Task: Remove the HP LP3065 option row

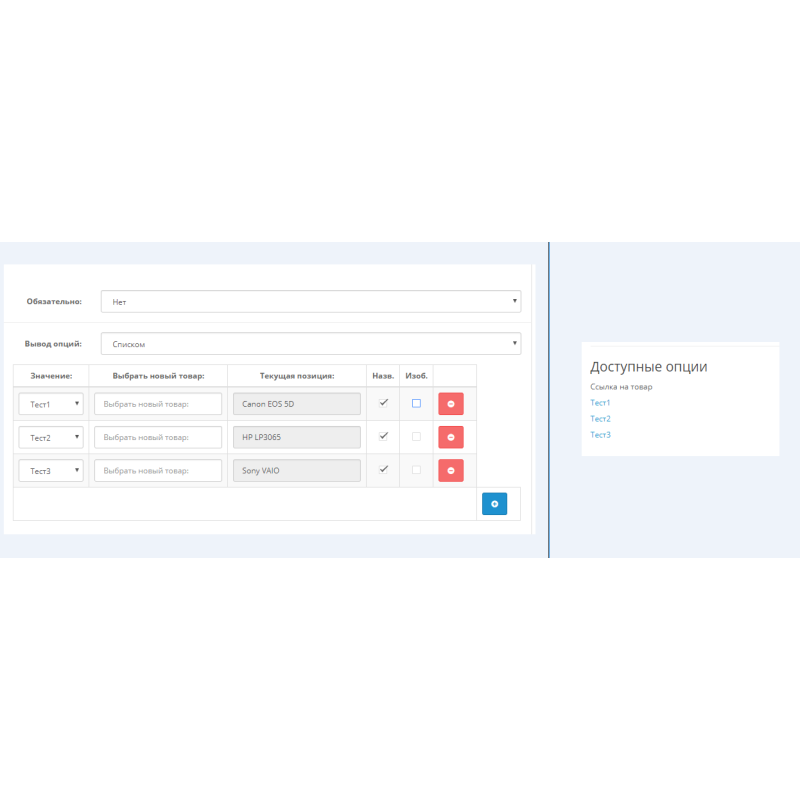Action: (x=451, y=437)
